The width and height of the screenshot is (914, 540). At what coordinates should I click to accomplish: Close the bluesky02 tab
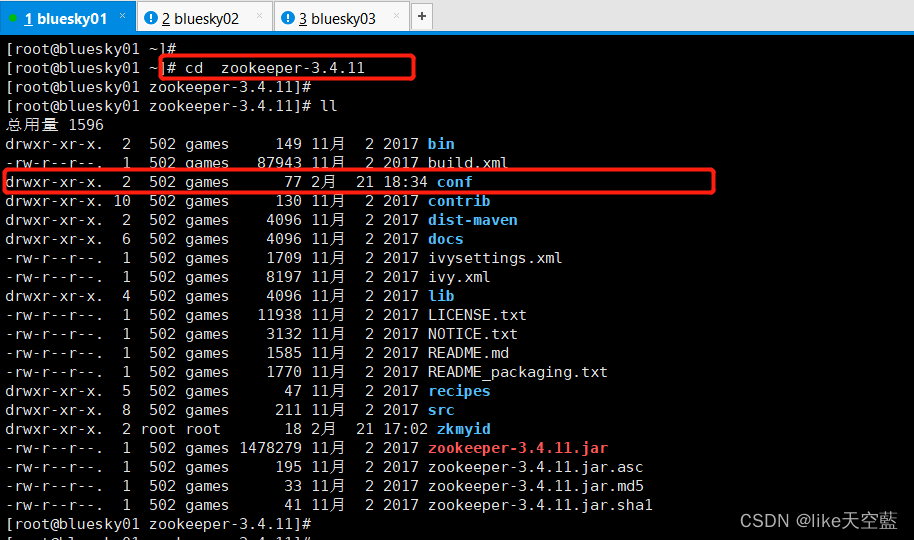[x=259, y=16]
